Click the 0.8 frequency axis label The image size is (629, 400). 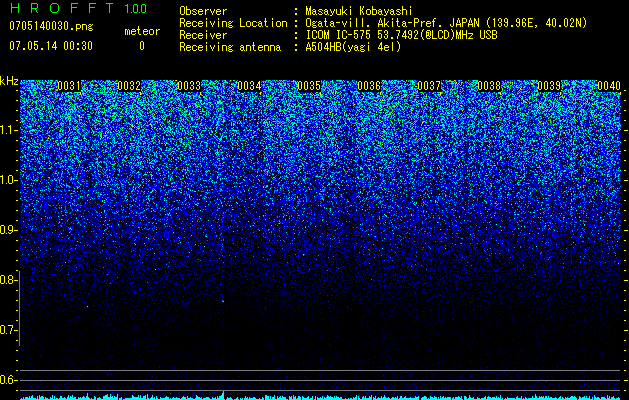click(x=7, y=280)
